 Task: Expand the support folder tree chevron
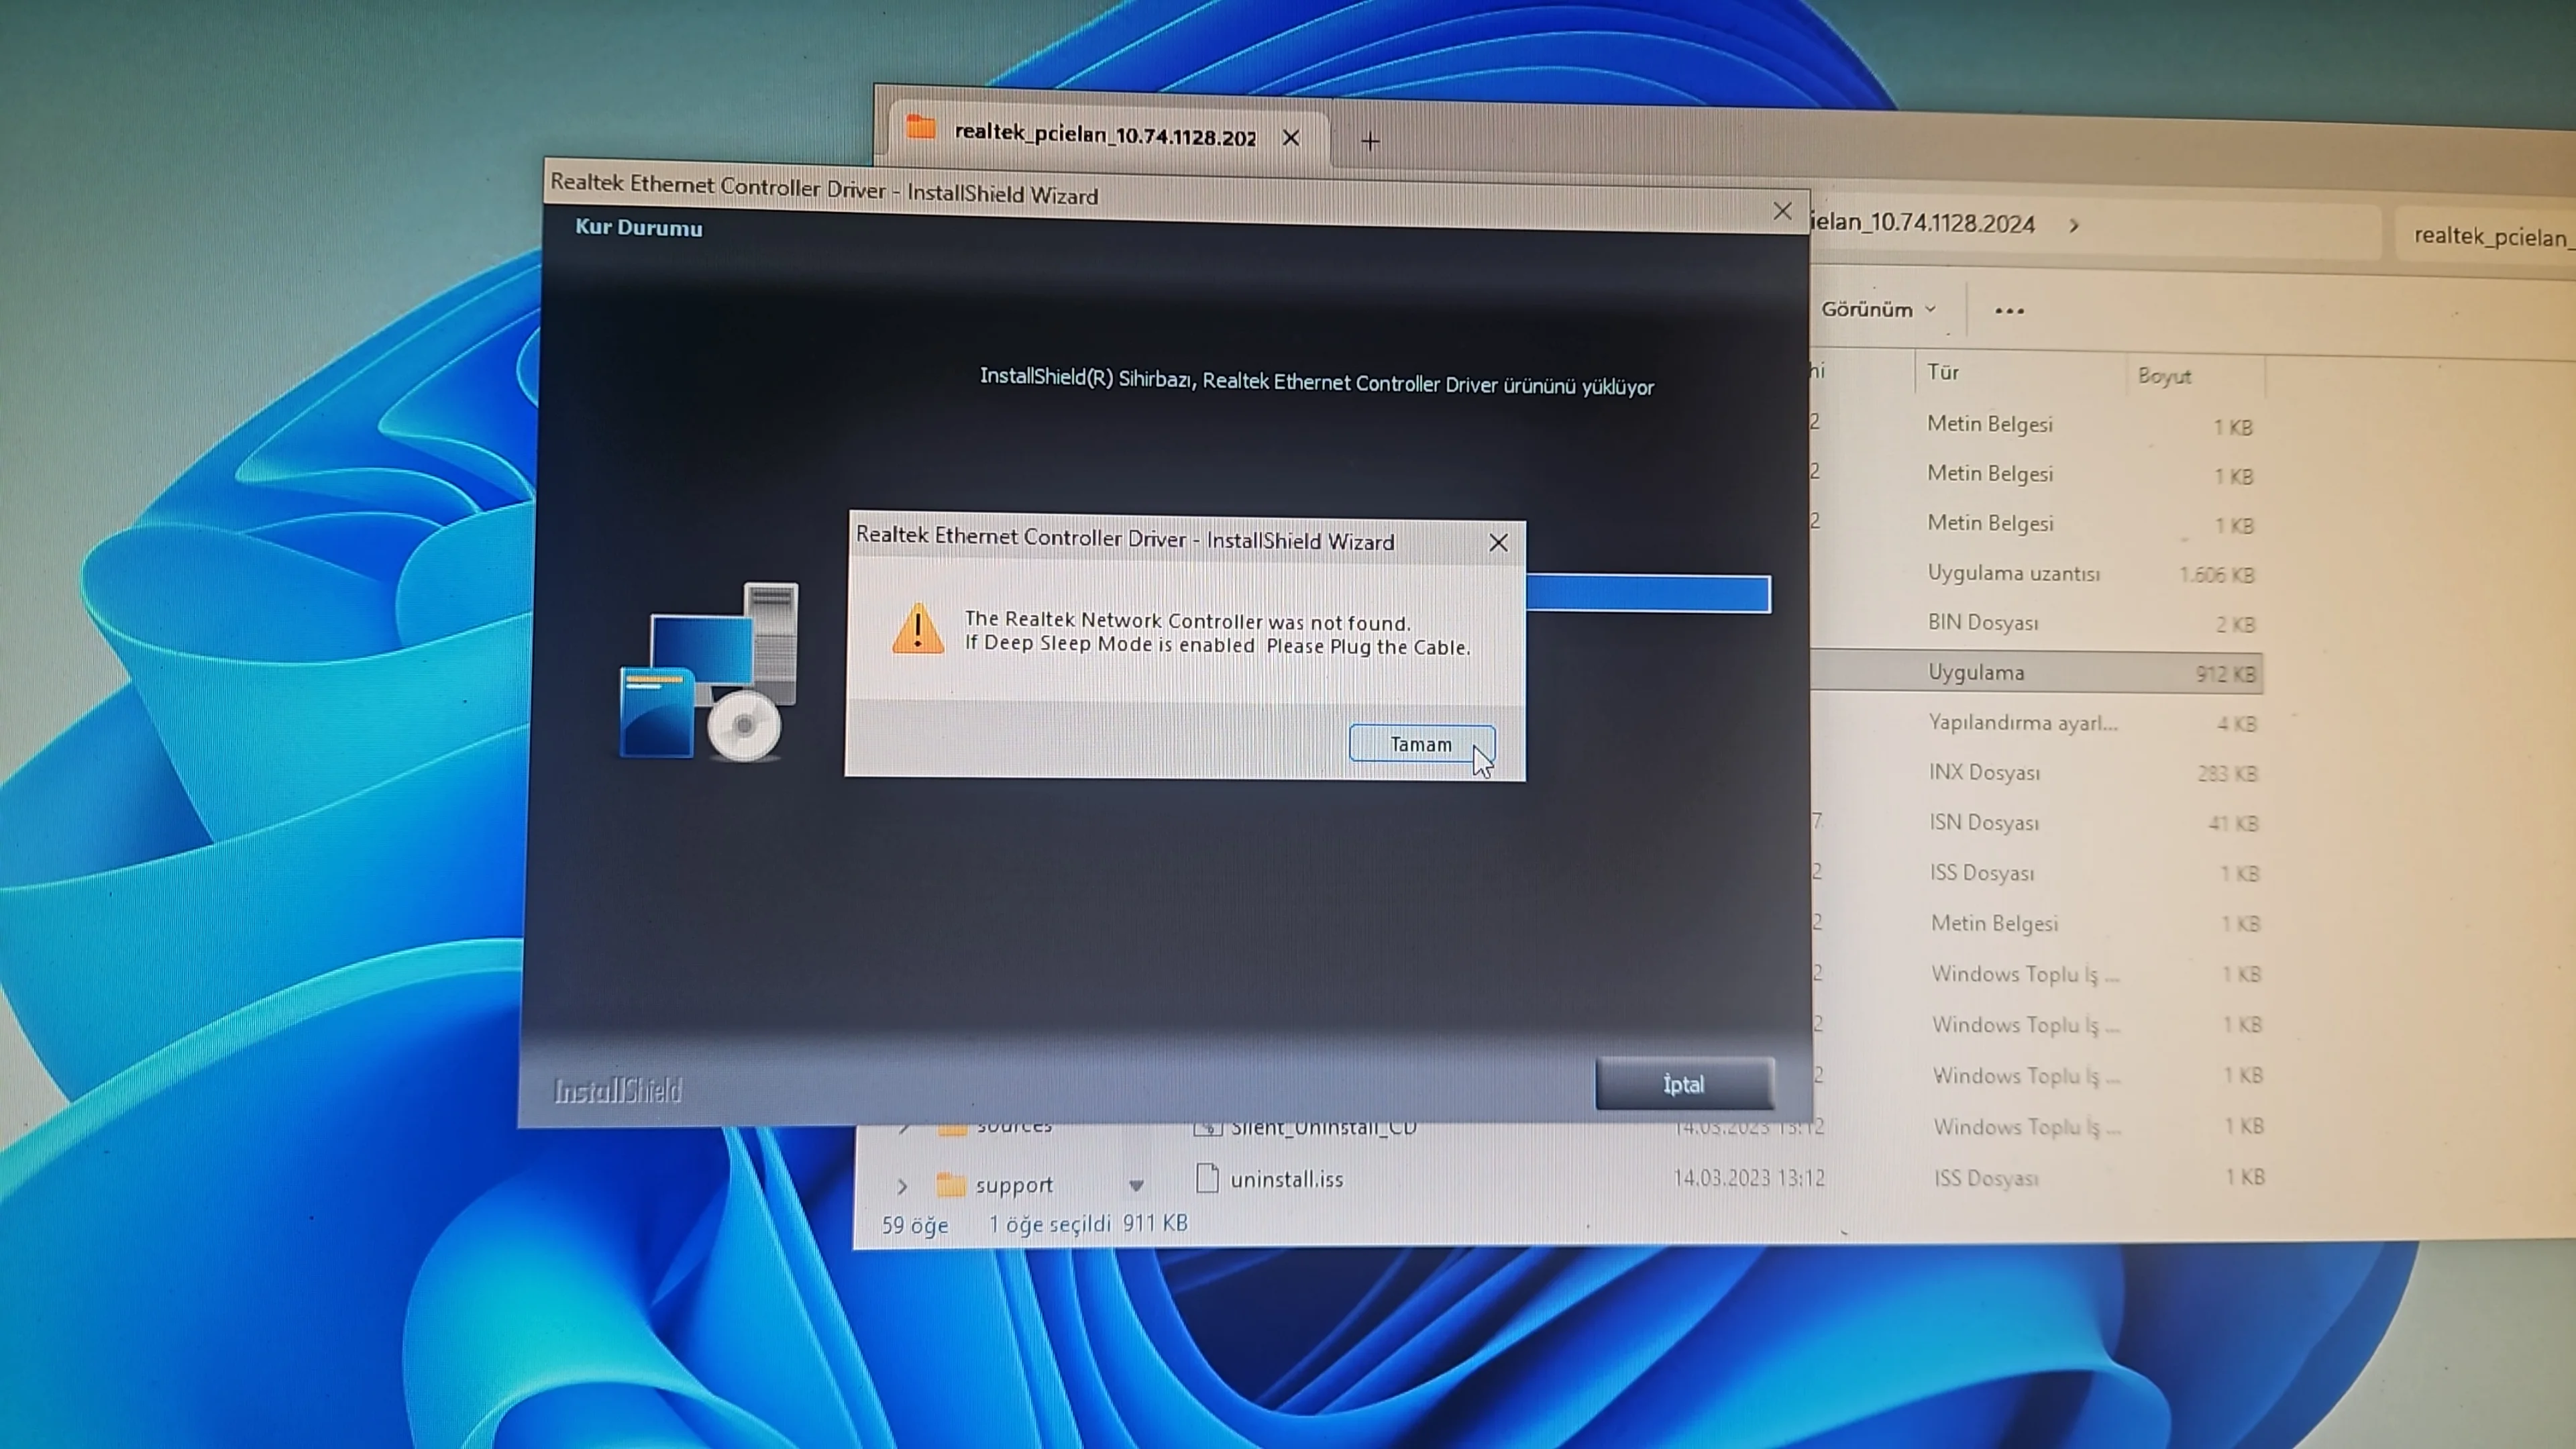click(902, 1186)
